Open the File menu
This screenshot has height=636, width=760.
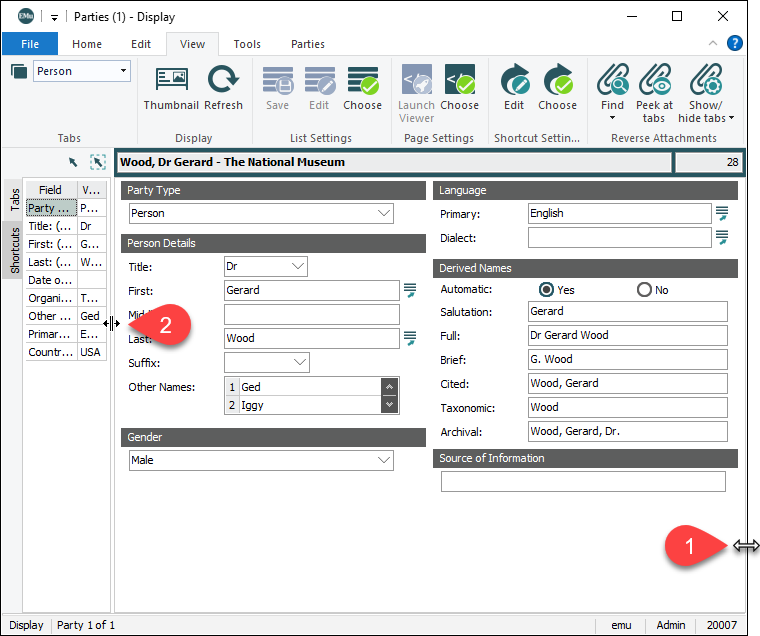coord(30,44)
